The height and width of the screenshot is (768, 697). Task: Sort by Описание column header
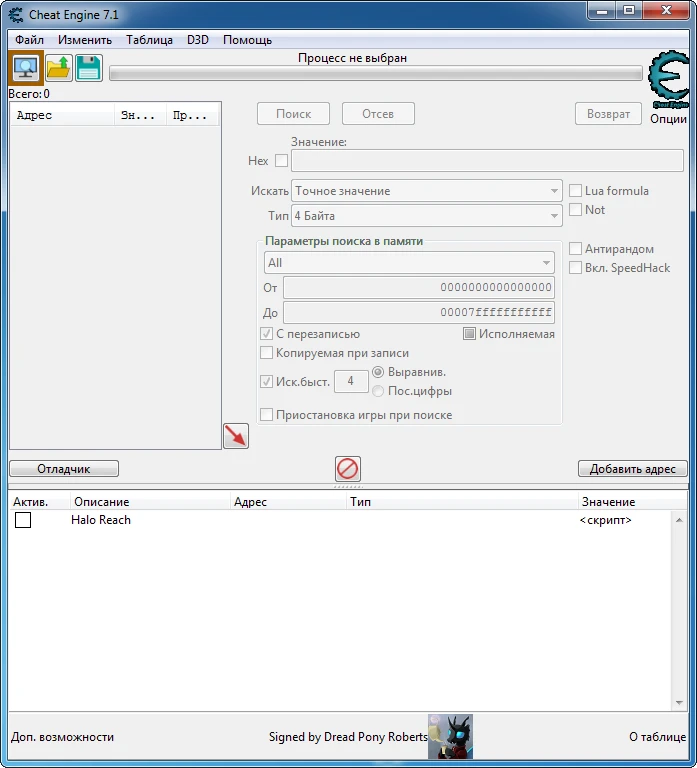tap(150, 502)
